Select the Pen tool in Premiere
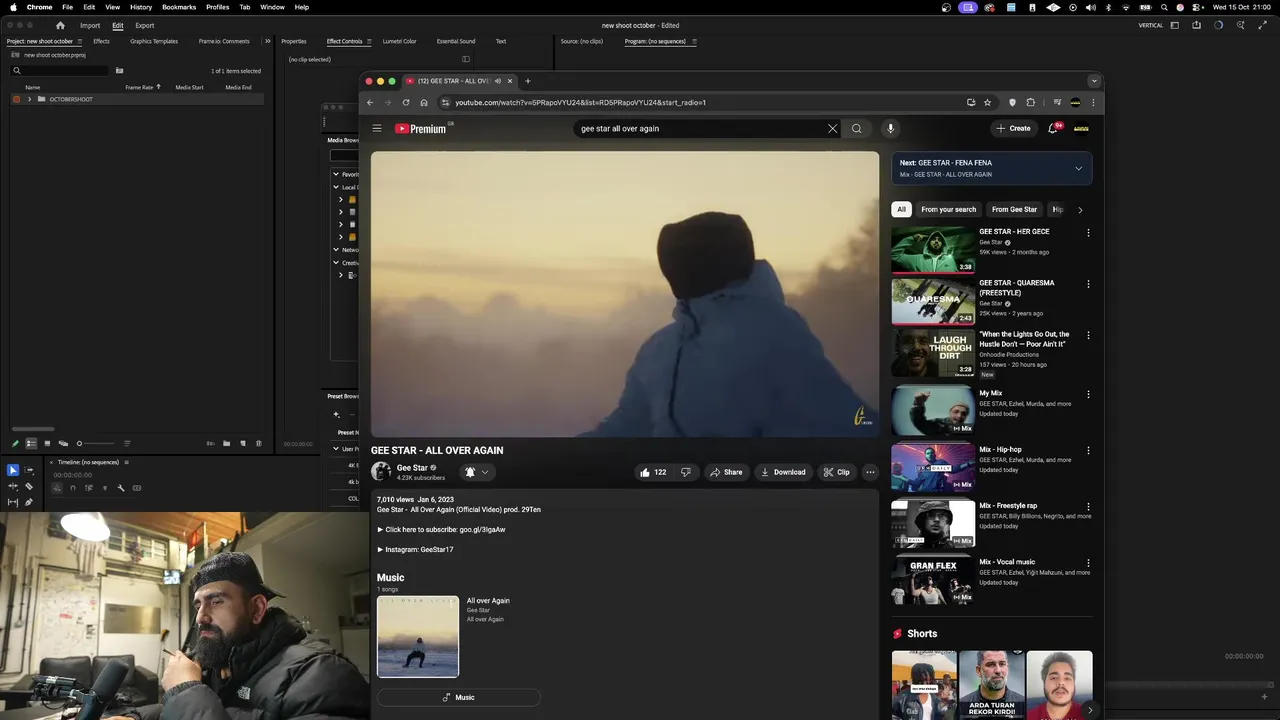Screen dimensions: 1280x720 click(29, 502)
